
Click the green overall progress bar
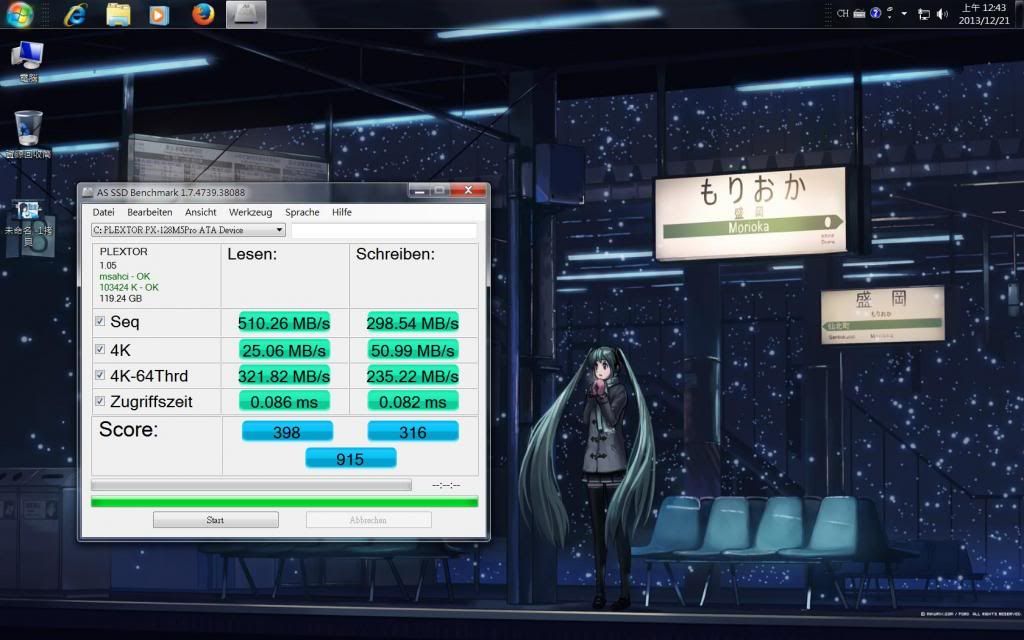(284, 502)
